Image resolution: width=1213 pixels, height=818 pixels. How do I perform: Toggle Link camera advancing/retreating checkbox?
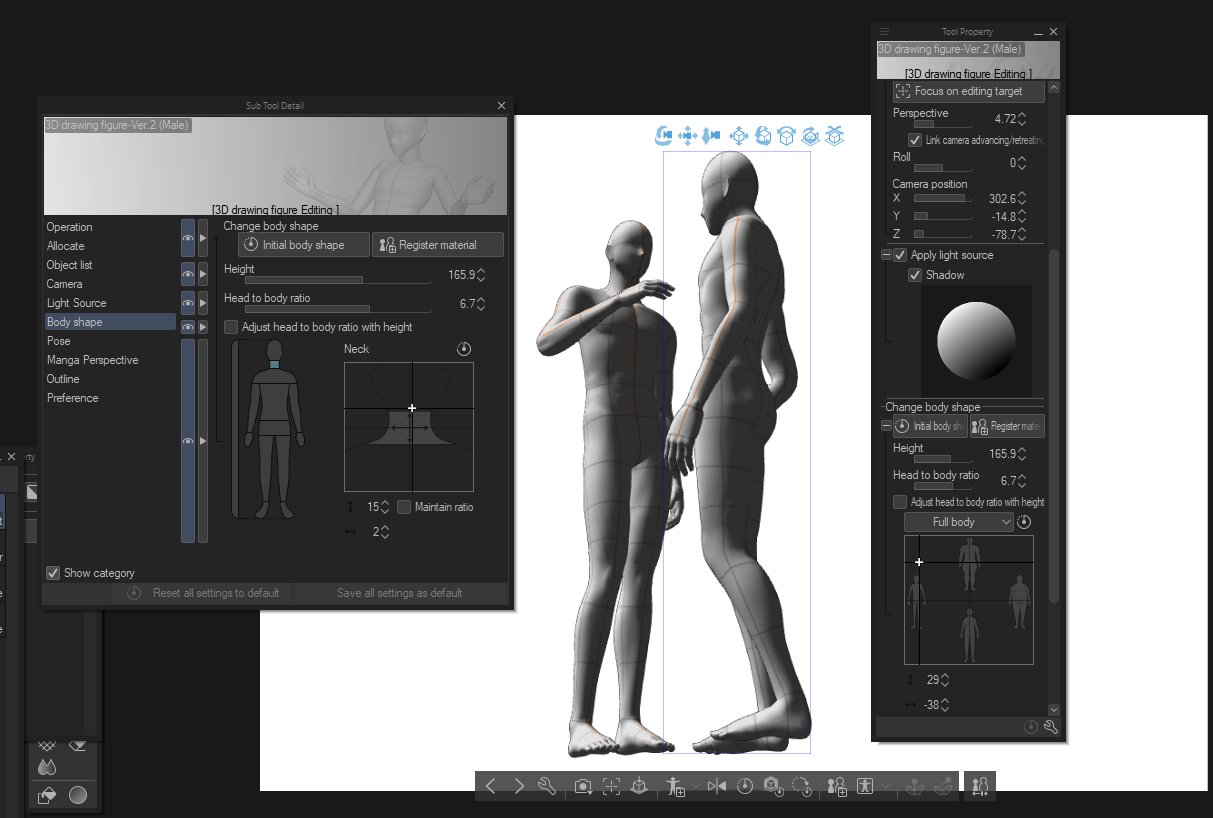[x=915, y=140]
